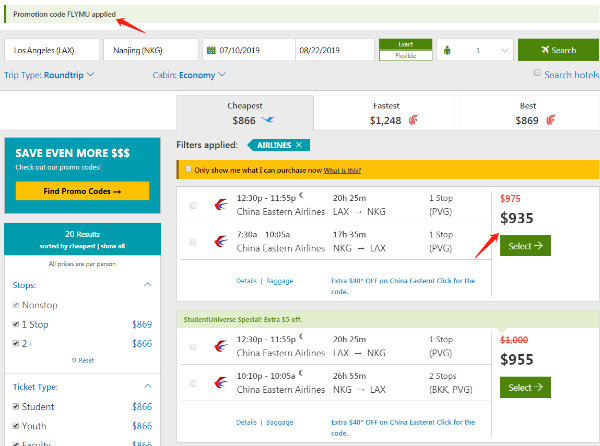Tick checkbox for 12:30p LAX to NKG $935 flight
The image size is (600, 446).
pos(193,206)
